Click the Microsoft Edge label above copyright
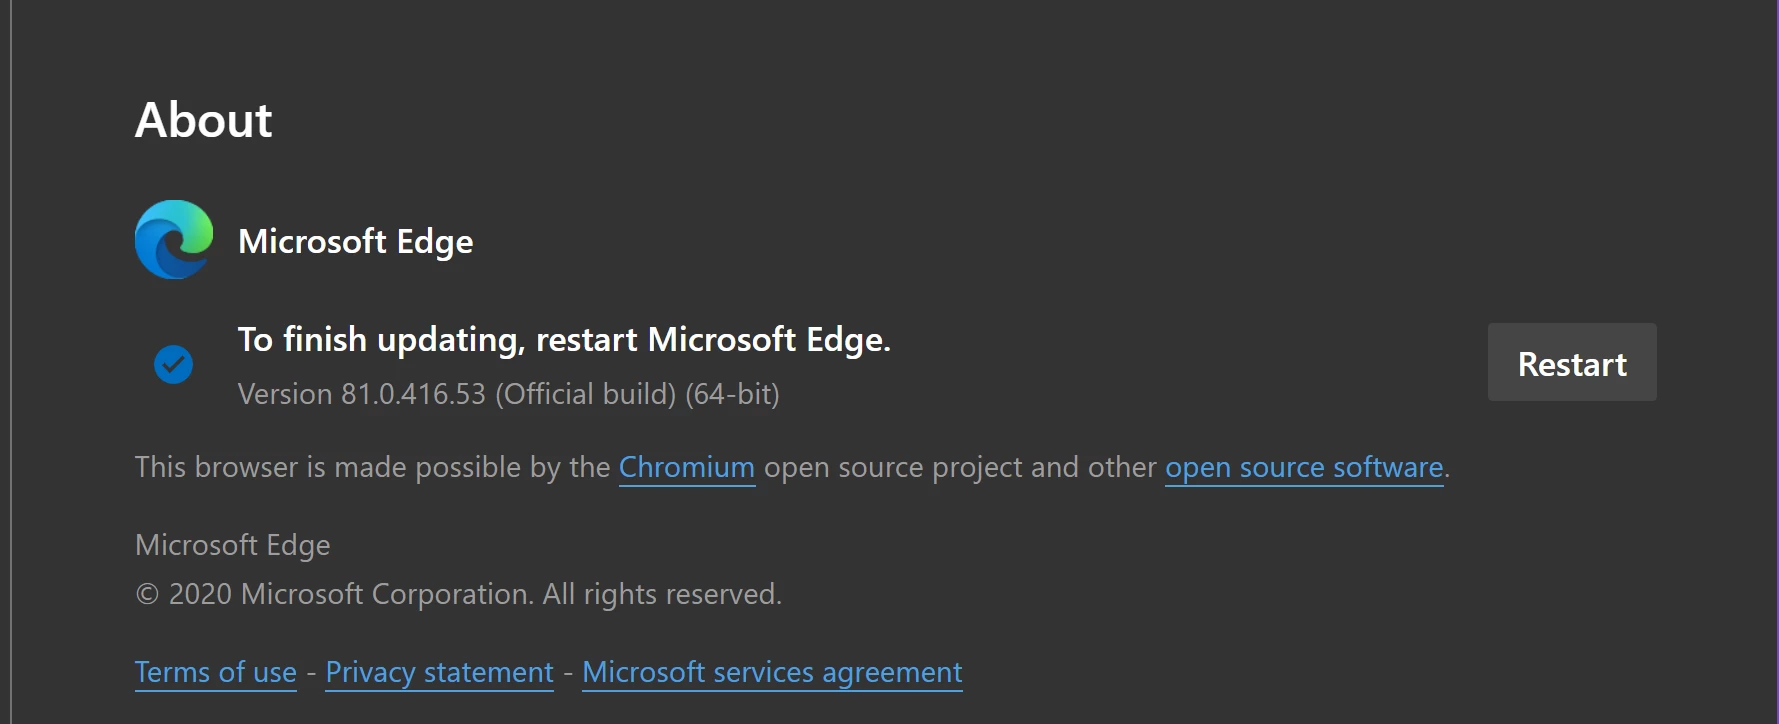Image resolution: width=1779 pixels, height=724 pixels. (x=232, y=545)
